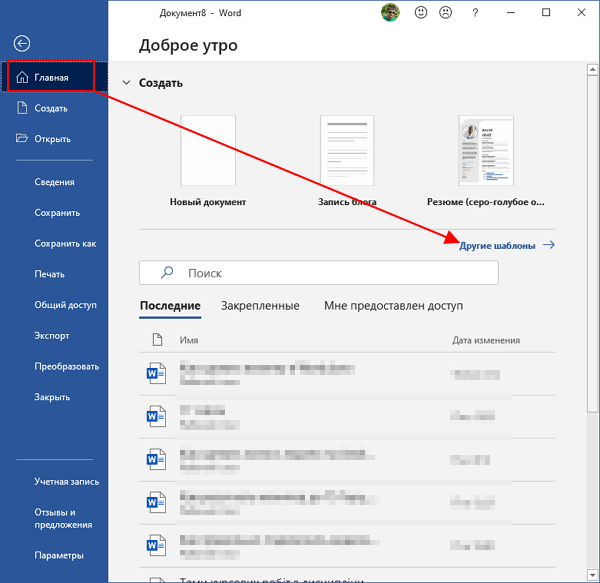Open the fifth recent Word document icon
The width and height of the screenshot is (600, 583).
(157, 545)
